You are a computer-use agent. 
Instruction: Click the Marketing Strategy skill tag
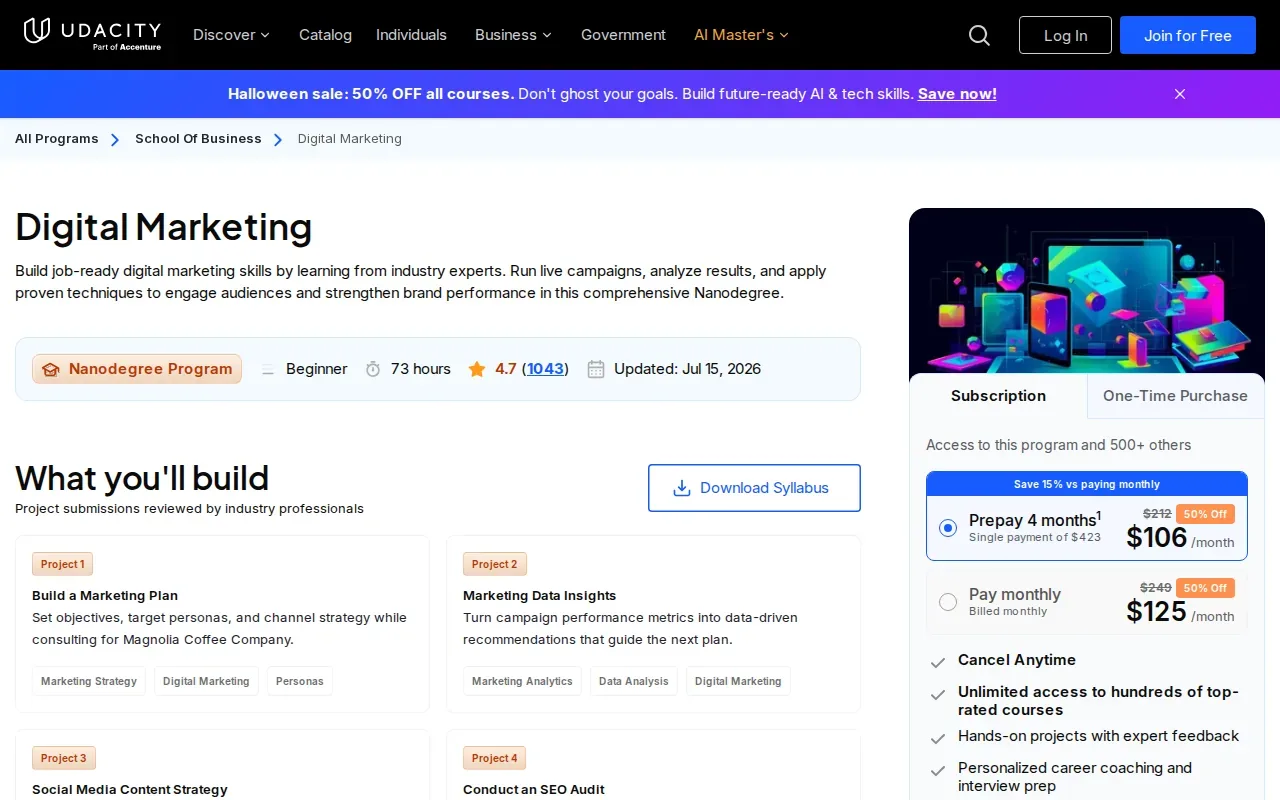pos(89,681)
